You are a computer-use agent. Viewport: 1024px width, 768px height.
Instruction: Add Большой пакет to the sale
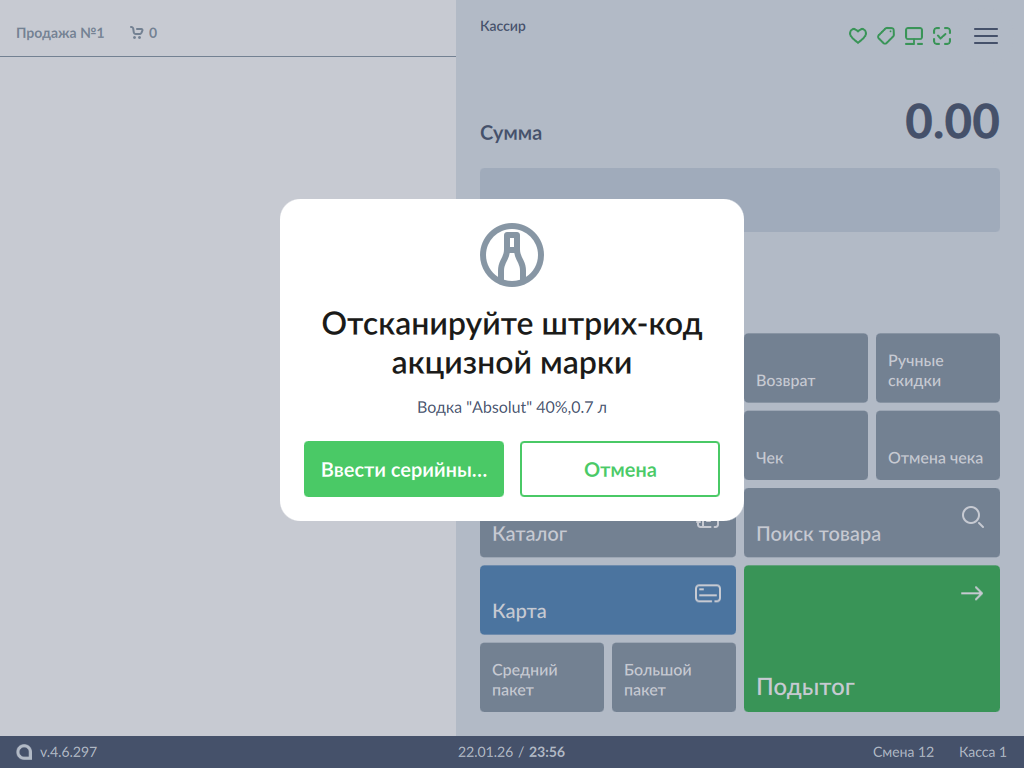tap(673, 677)
